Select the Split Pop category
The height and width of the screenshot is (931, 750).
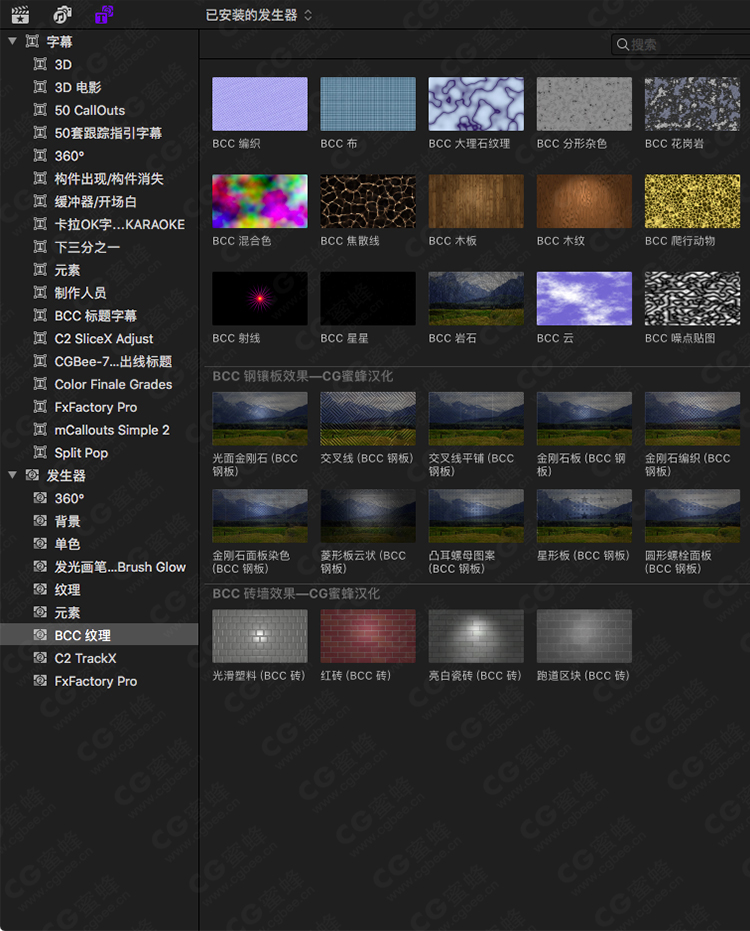click(99, 452)
